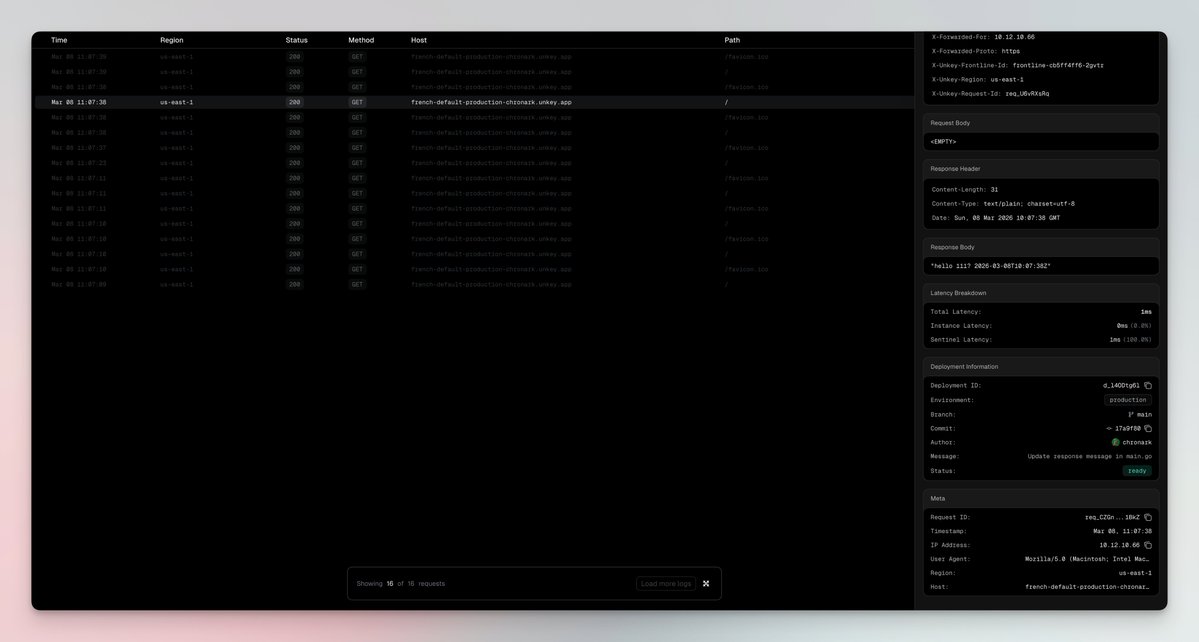
Task: Click the Status column header
Action: 297,41
